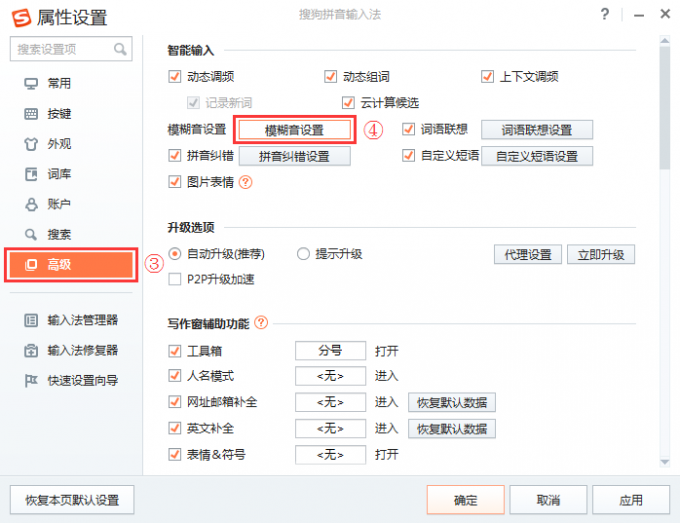Toggle the 动态调频 checkbox
This screenshot has height=523, width=680.
(x=175, y=77)
